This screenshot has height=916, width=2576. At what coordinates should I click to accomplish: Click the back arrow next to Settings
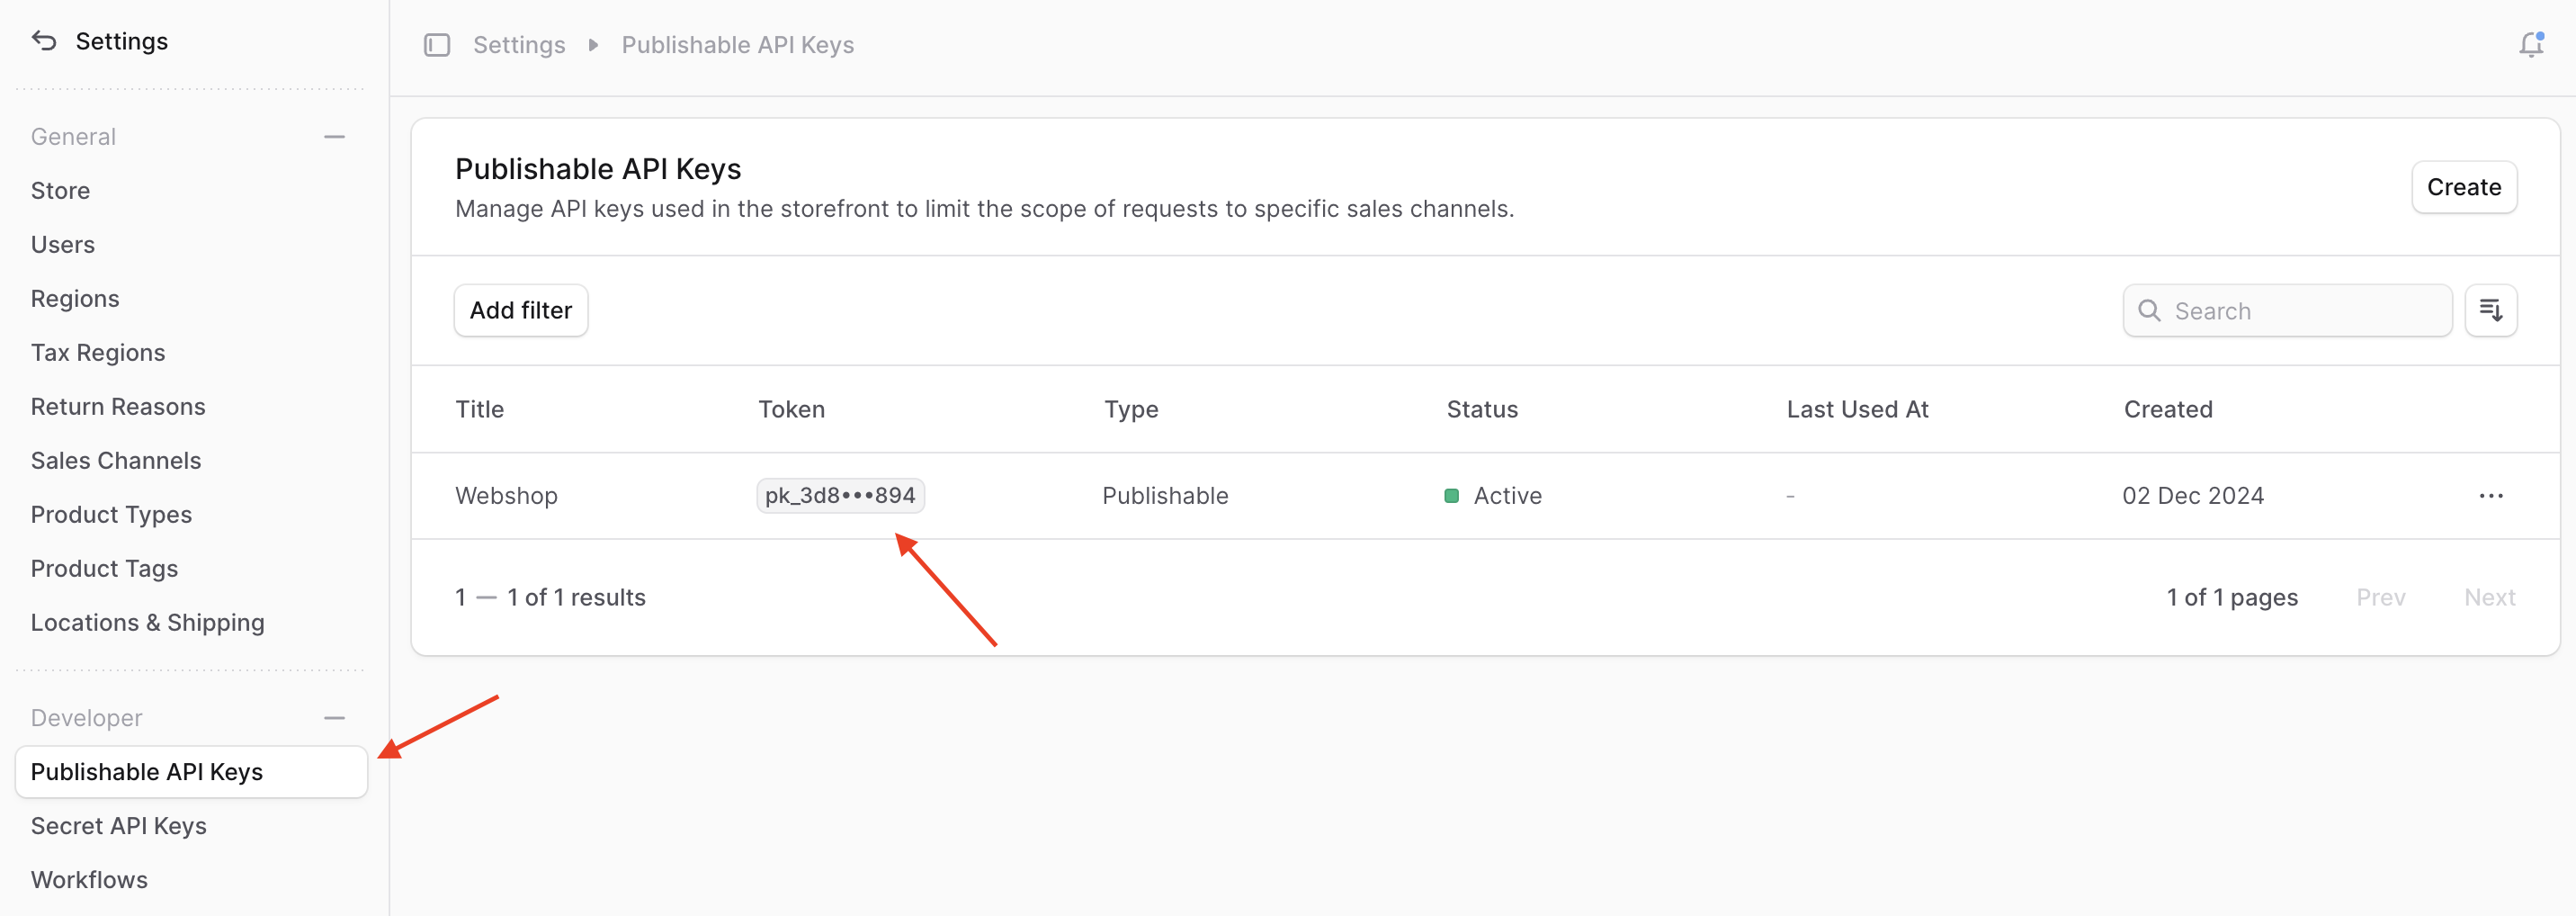[42, 40]
